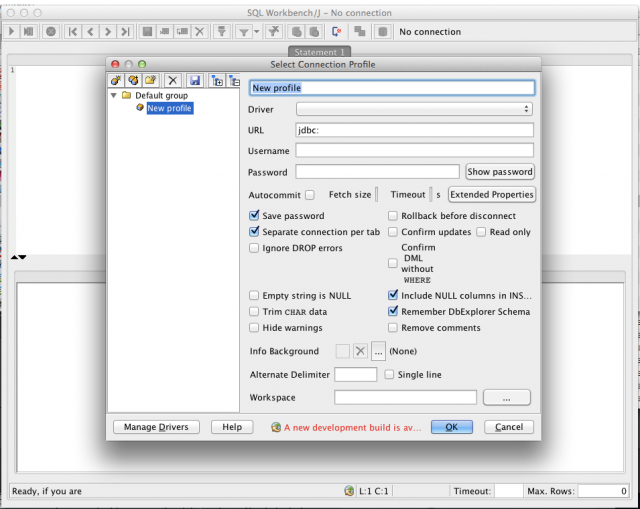640x509 pixels.
Task: Open Extended Properties
Action: [x=491, y=194]
